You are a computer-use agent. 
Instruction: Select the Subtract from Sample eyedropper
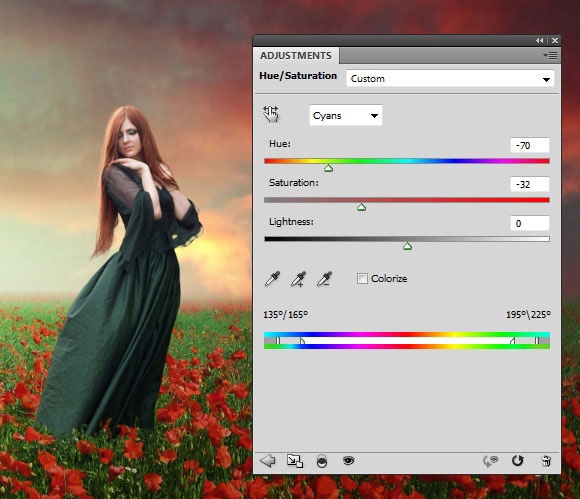tap(324, 279)
